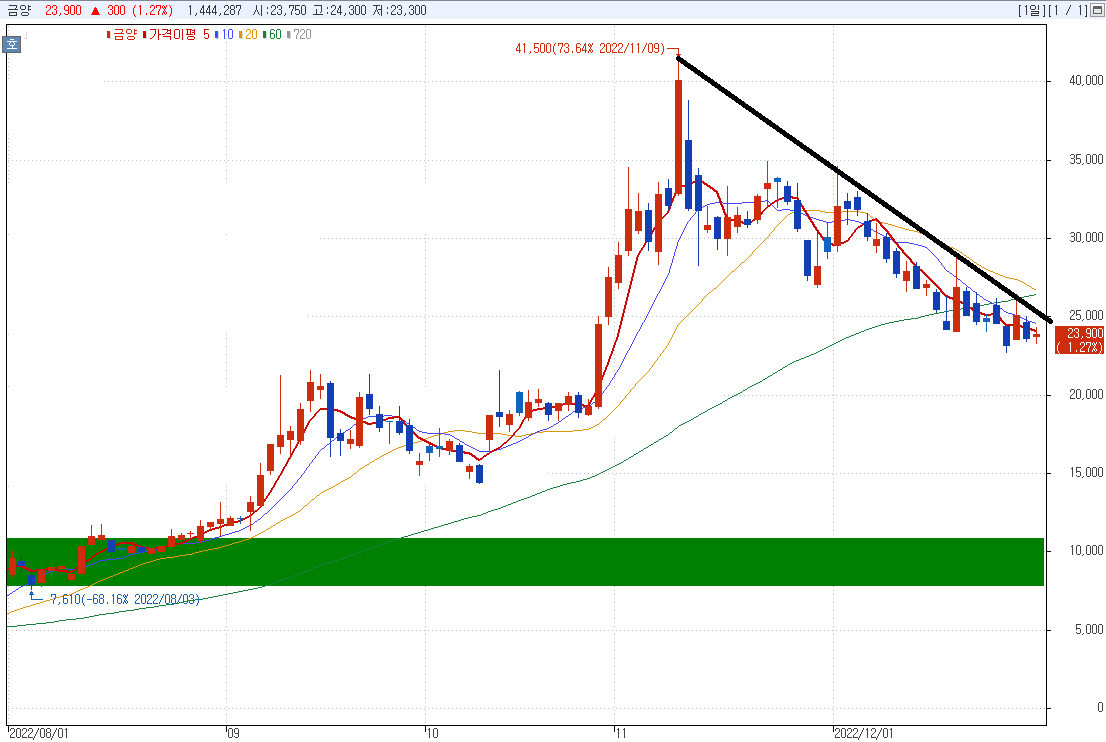The width and height of the screenshot is (1106, 742).
Task: Click the red up-triangle price change indicator
Action: 95,11
